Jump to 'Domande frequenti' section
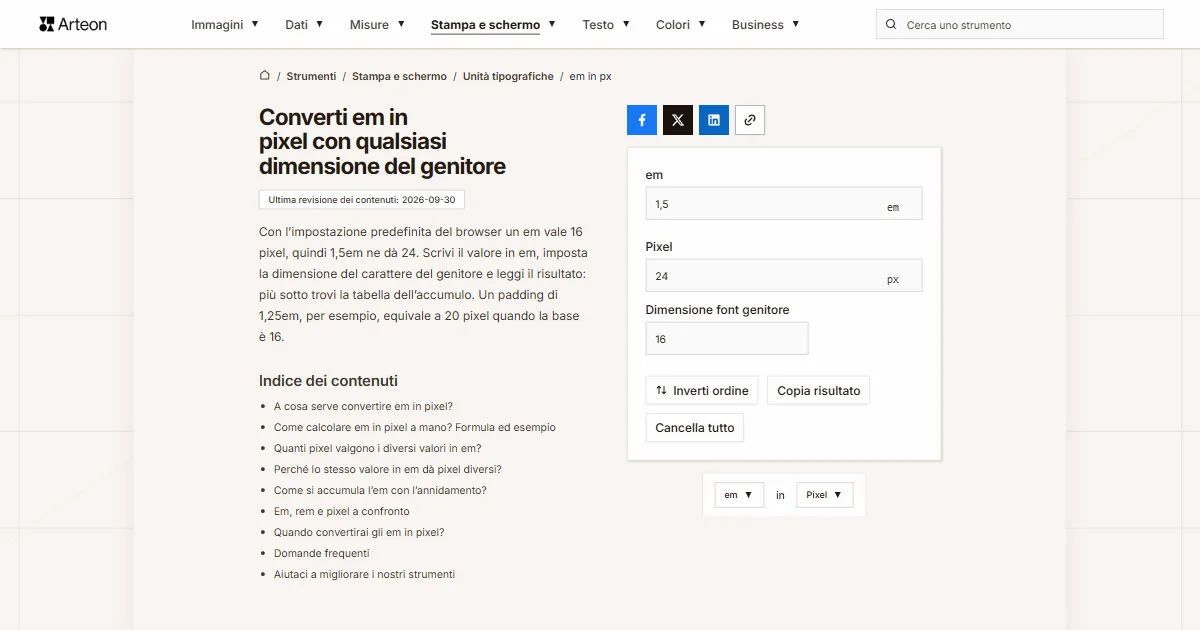The height and width of the screenshot is (630, 1200). [x=322, y=553]
